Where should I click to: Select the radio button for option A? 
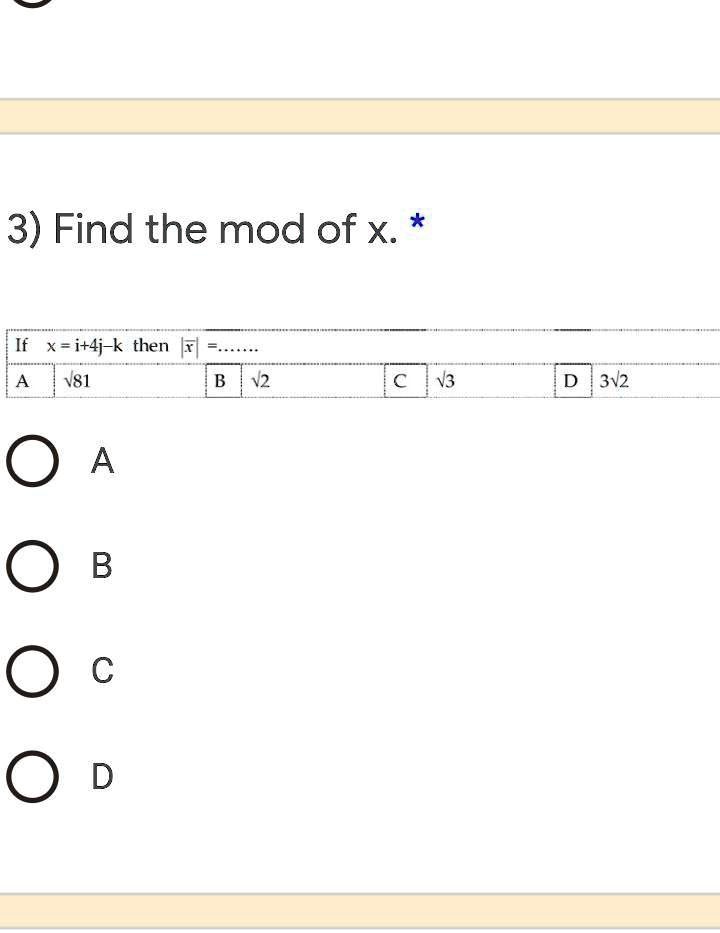(31, 460)
